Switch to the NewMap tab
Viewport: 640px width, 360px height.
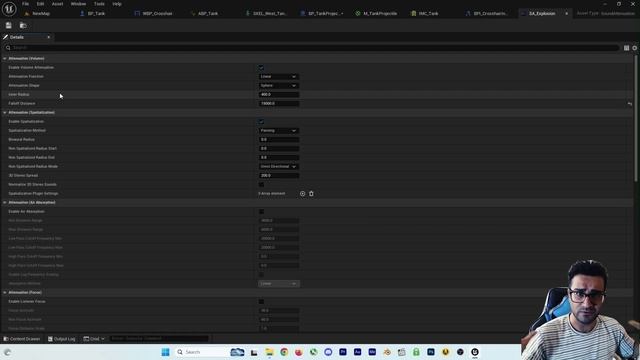41,13
